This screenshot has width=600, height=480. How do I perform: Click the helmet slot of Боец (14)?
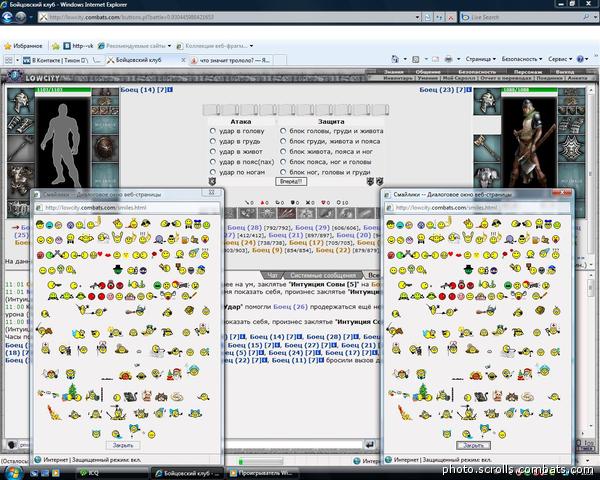(x=21, y=101)
